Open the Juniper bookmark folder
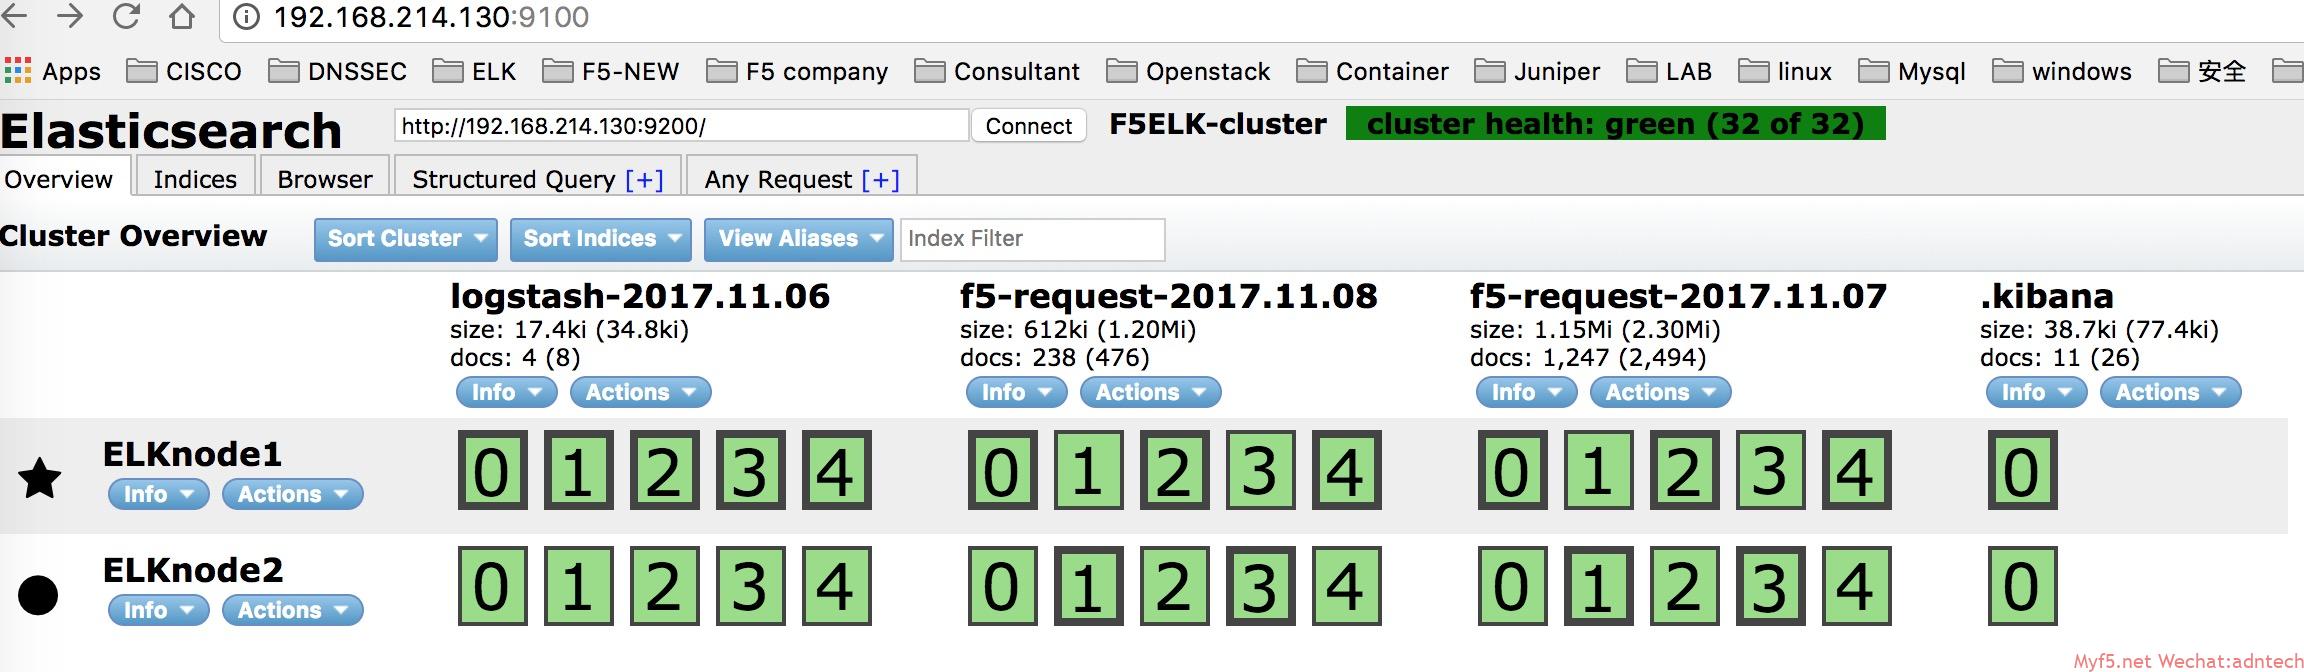This screenshot has width=2304, height=672. (x=1537, y=71)
